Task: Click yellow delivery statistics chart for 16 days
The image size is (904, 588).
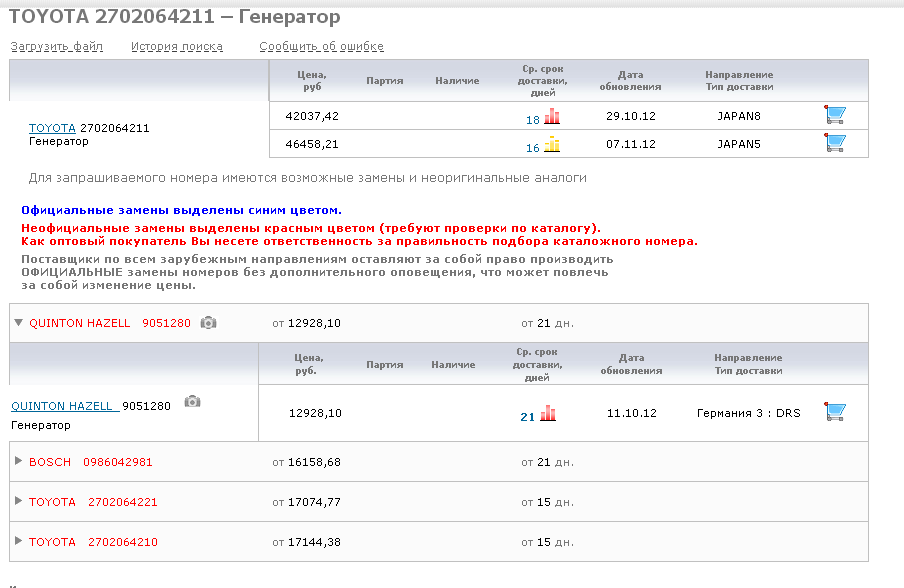Action: (552, 145)
